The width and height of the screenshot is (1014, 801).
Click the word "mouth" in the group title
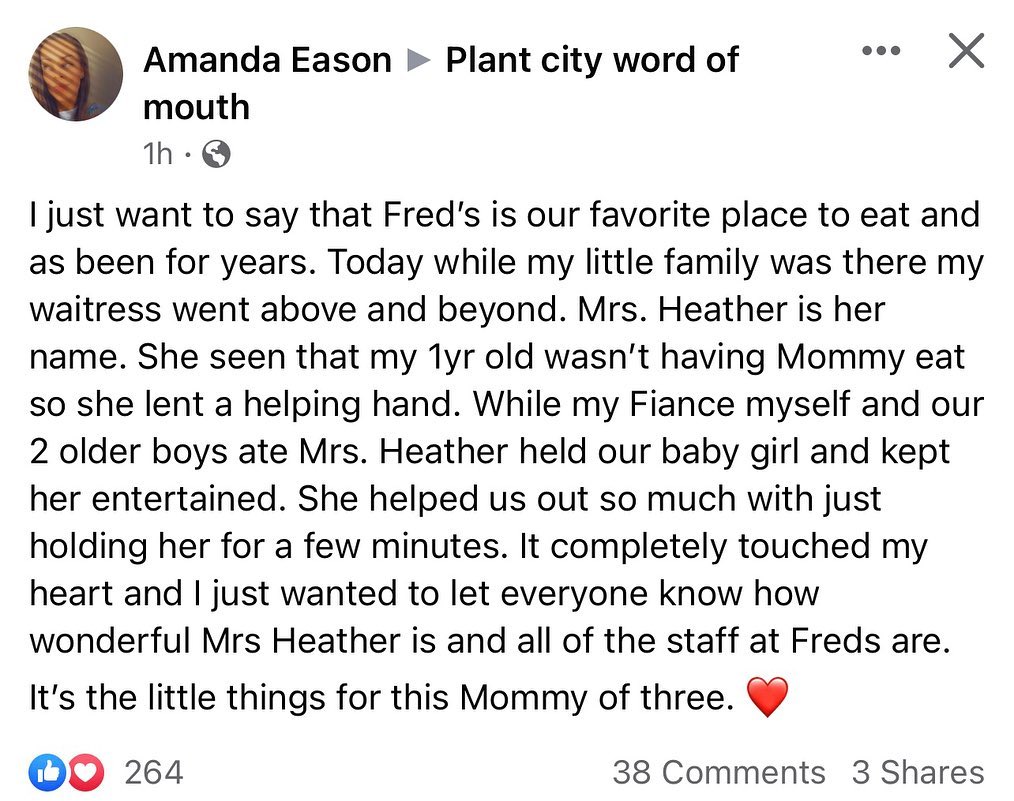196,106
